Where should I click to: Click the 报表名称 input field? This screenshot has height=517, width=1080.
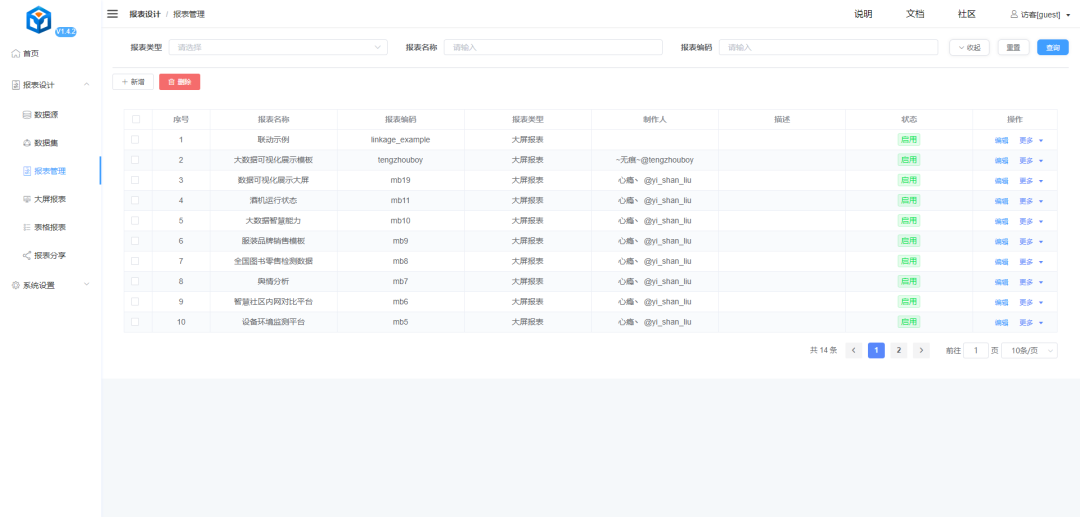[x=553, y=47]
